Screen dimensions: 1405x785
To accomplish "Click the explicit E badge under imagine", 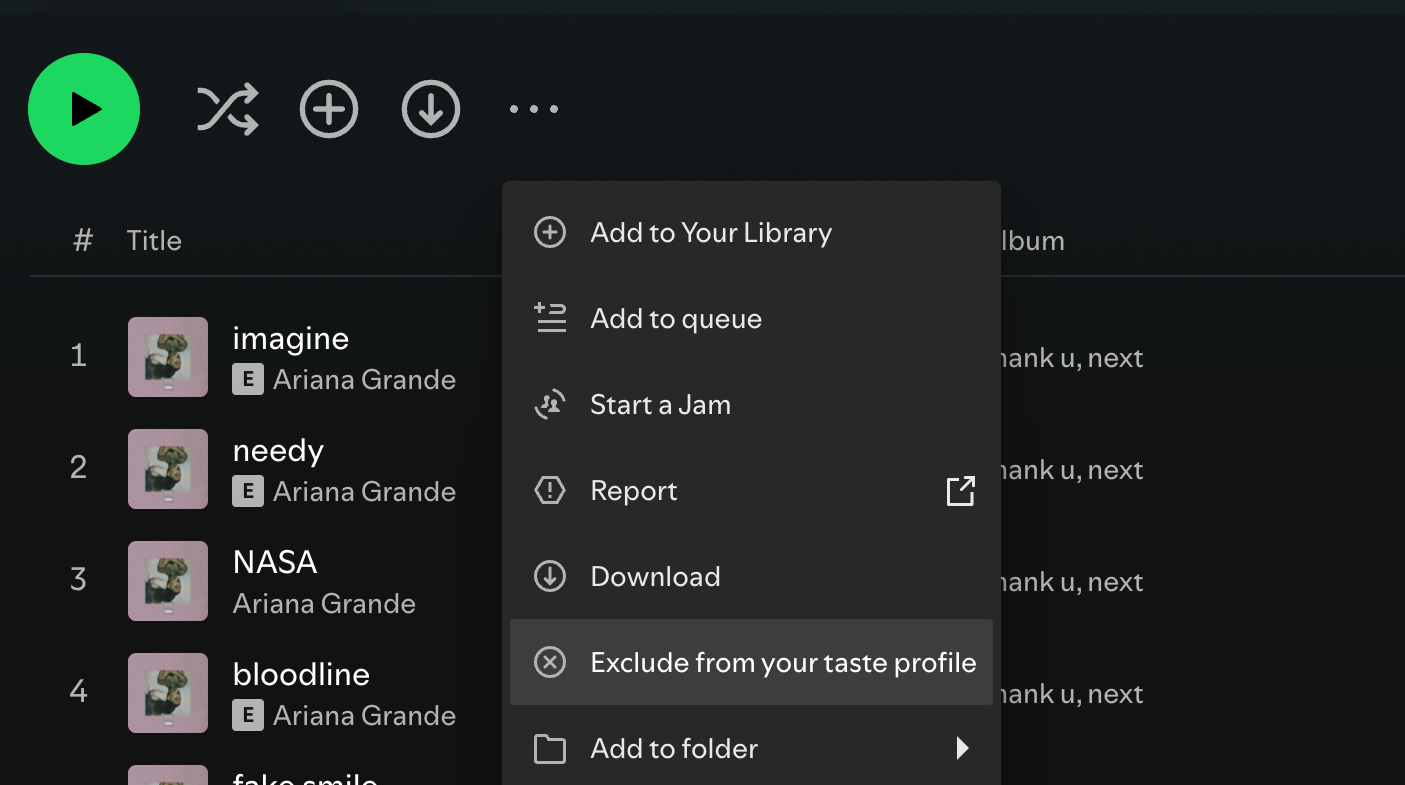I will [248, 380].
